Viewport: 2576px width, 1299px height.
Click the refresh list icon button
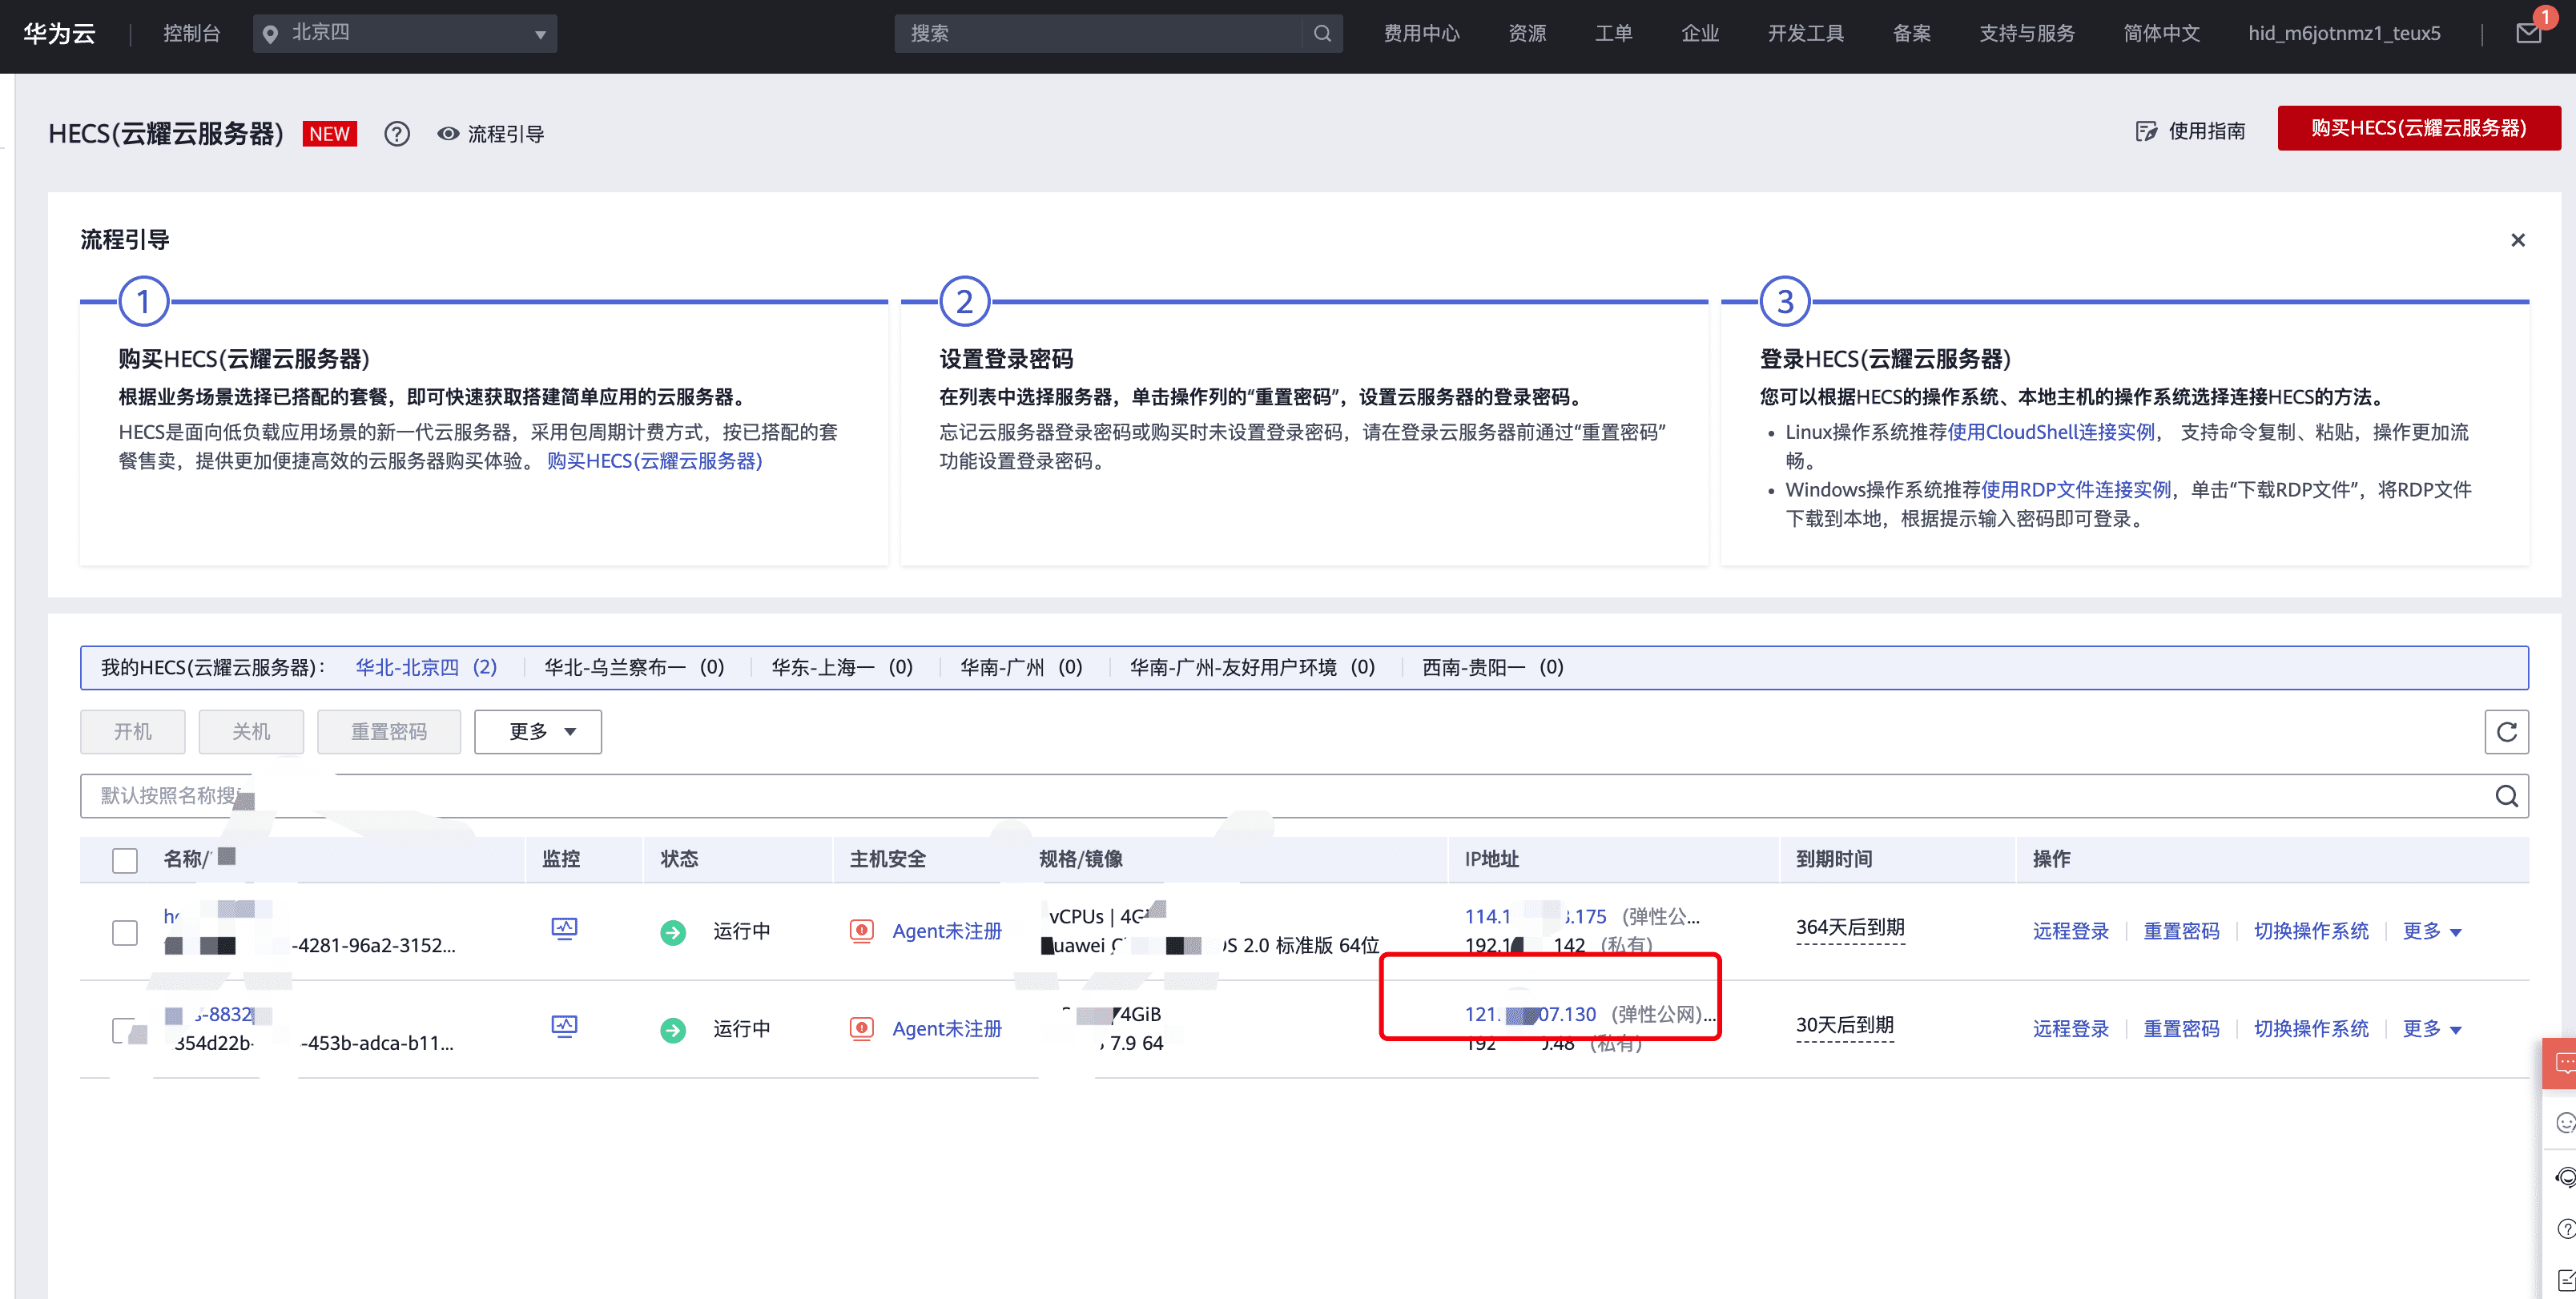2506,732
